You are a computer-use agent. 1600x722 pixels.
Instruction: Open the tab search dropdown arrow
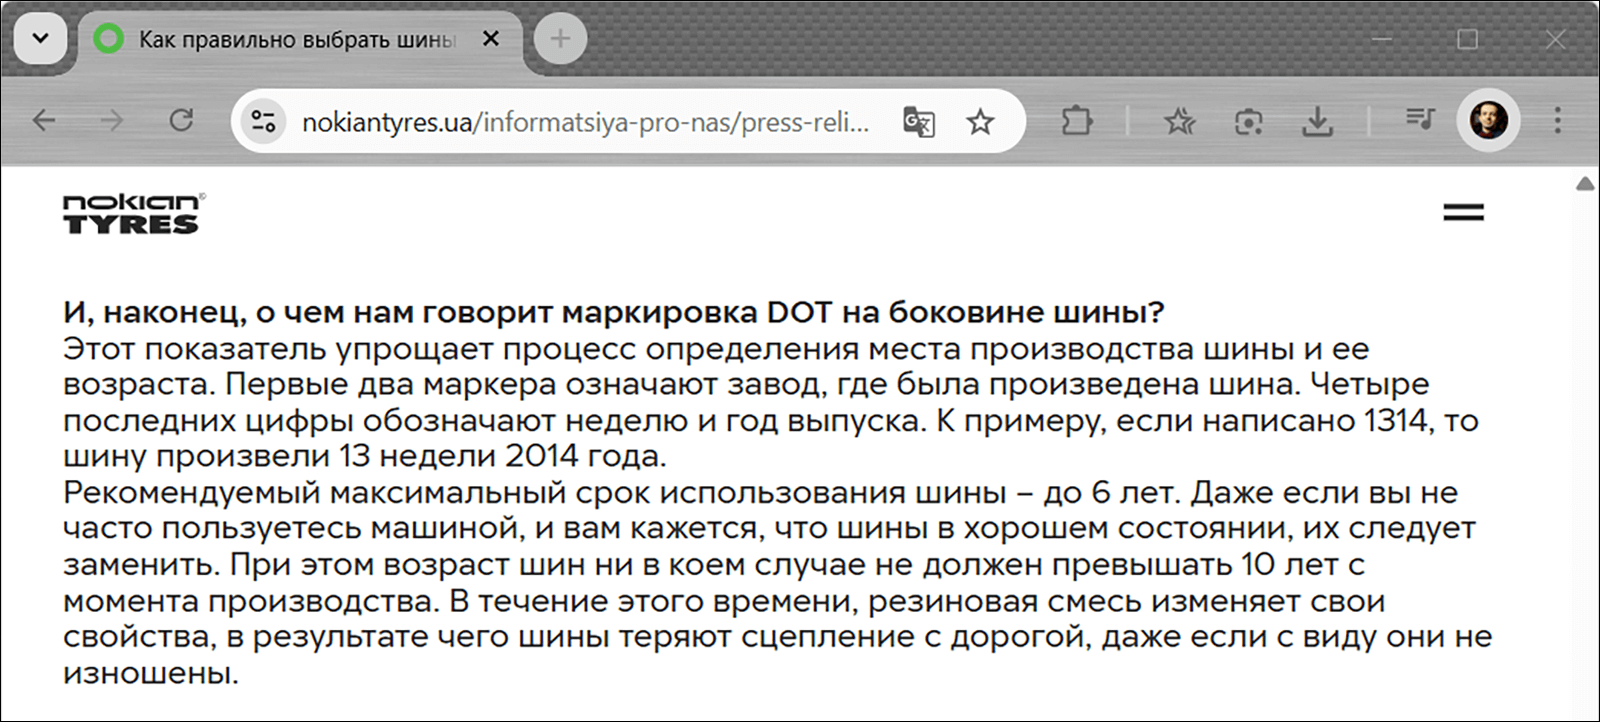(40, 39)
